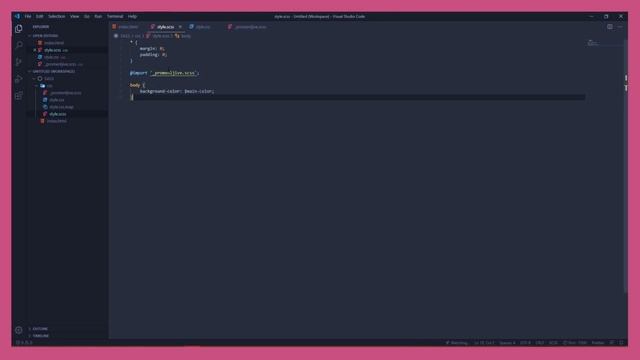
Task: Switch to the index.html editor tab
Action: 127,27
